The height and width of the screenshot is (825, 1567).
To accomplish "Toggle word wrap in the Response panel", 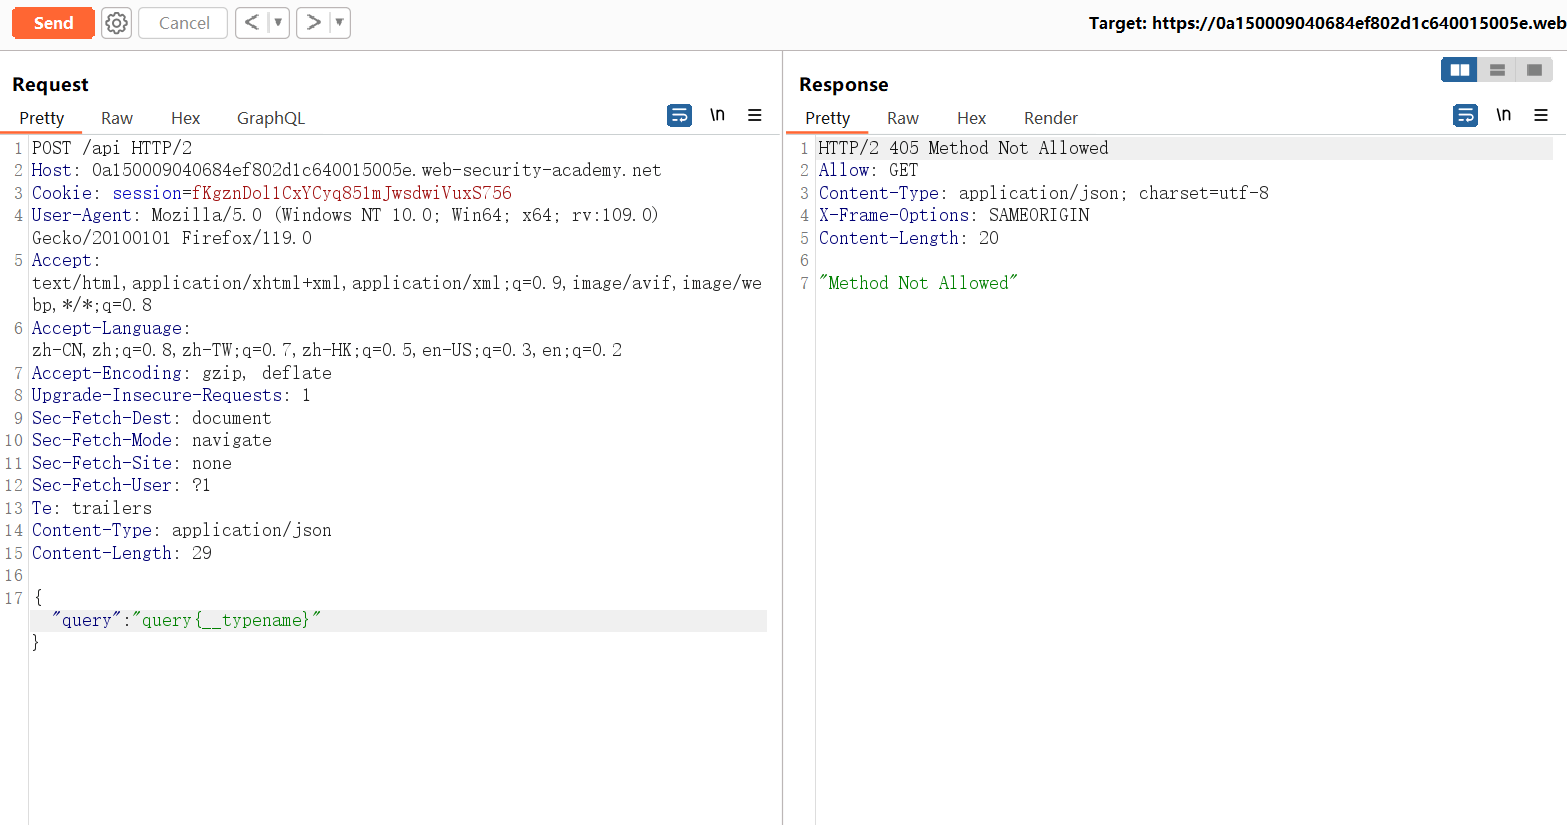I will click(1465, 116).
